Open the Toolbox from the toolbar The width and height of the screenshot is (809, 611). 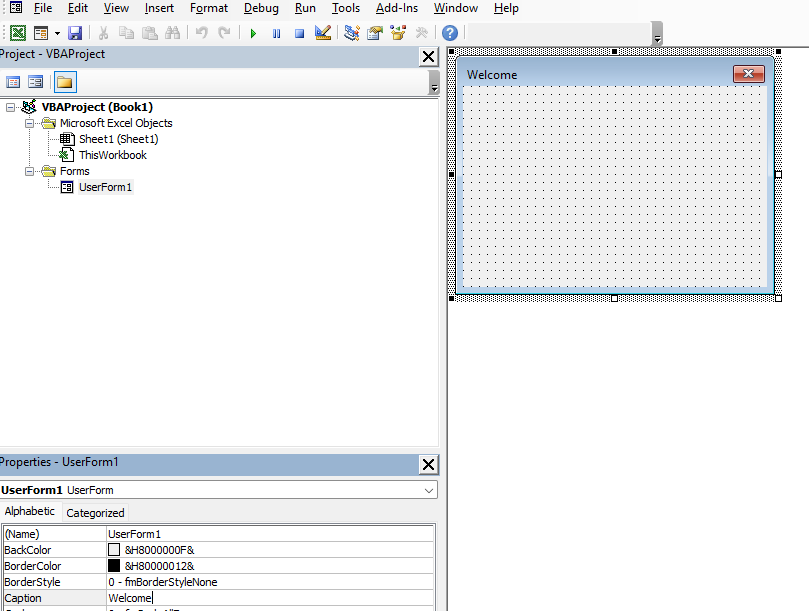(421, 32)
